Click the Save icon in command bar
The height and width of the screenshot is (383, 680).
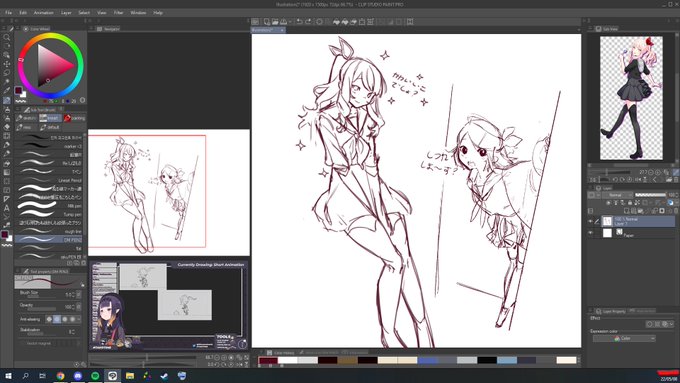[284, 21]
